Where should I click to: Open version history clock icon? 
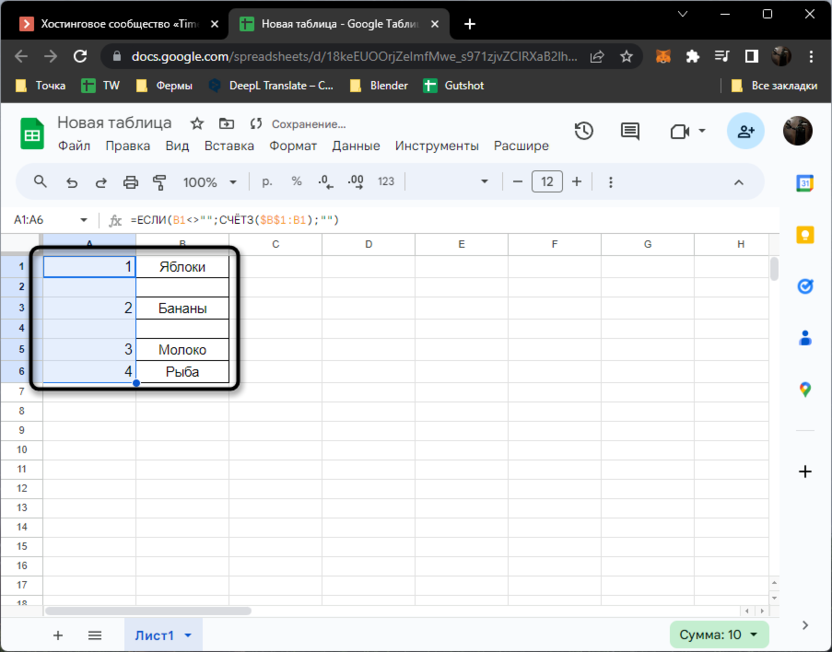click(x=584, y=131)
